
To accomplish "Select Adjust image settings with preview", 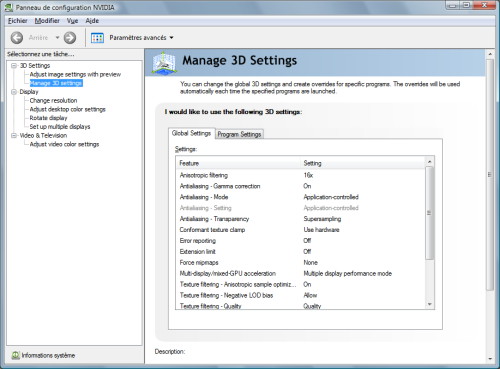I will [75, 74].
